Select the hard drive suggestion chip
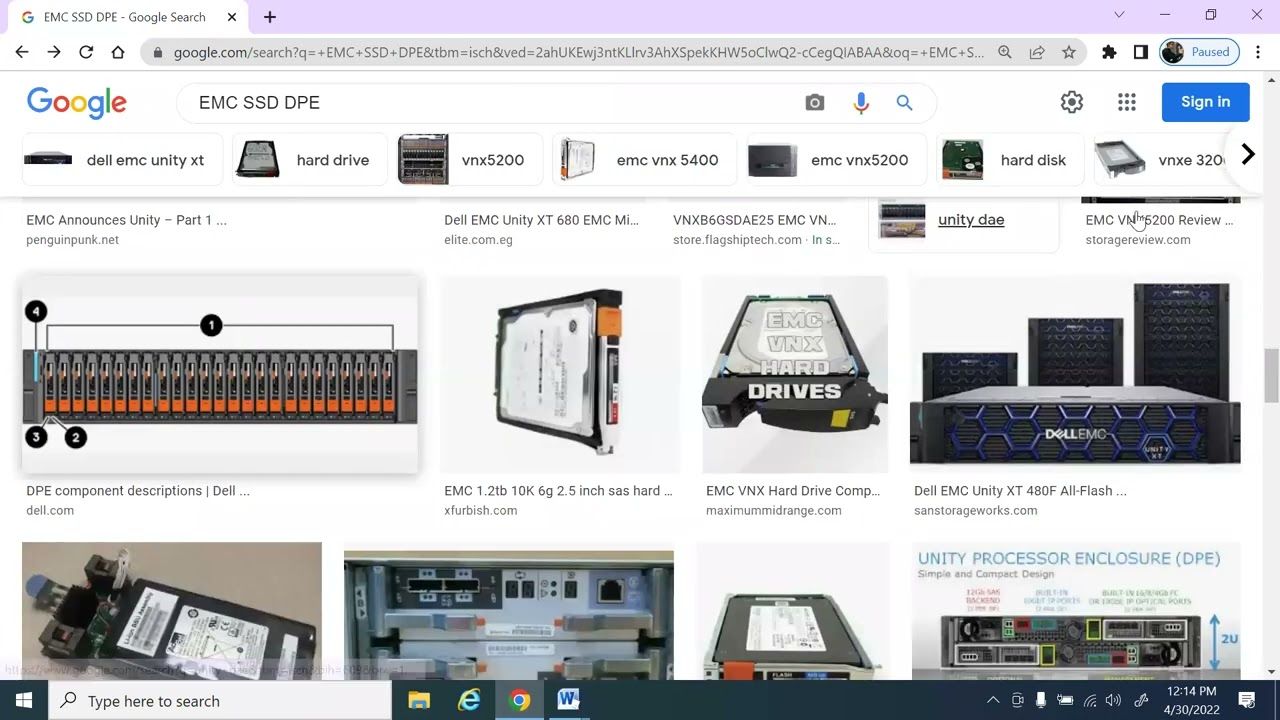Image resolution: width=1280 pixels, height=720 pixels. (309, 160)
